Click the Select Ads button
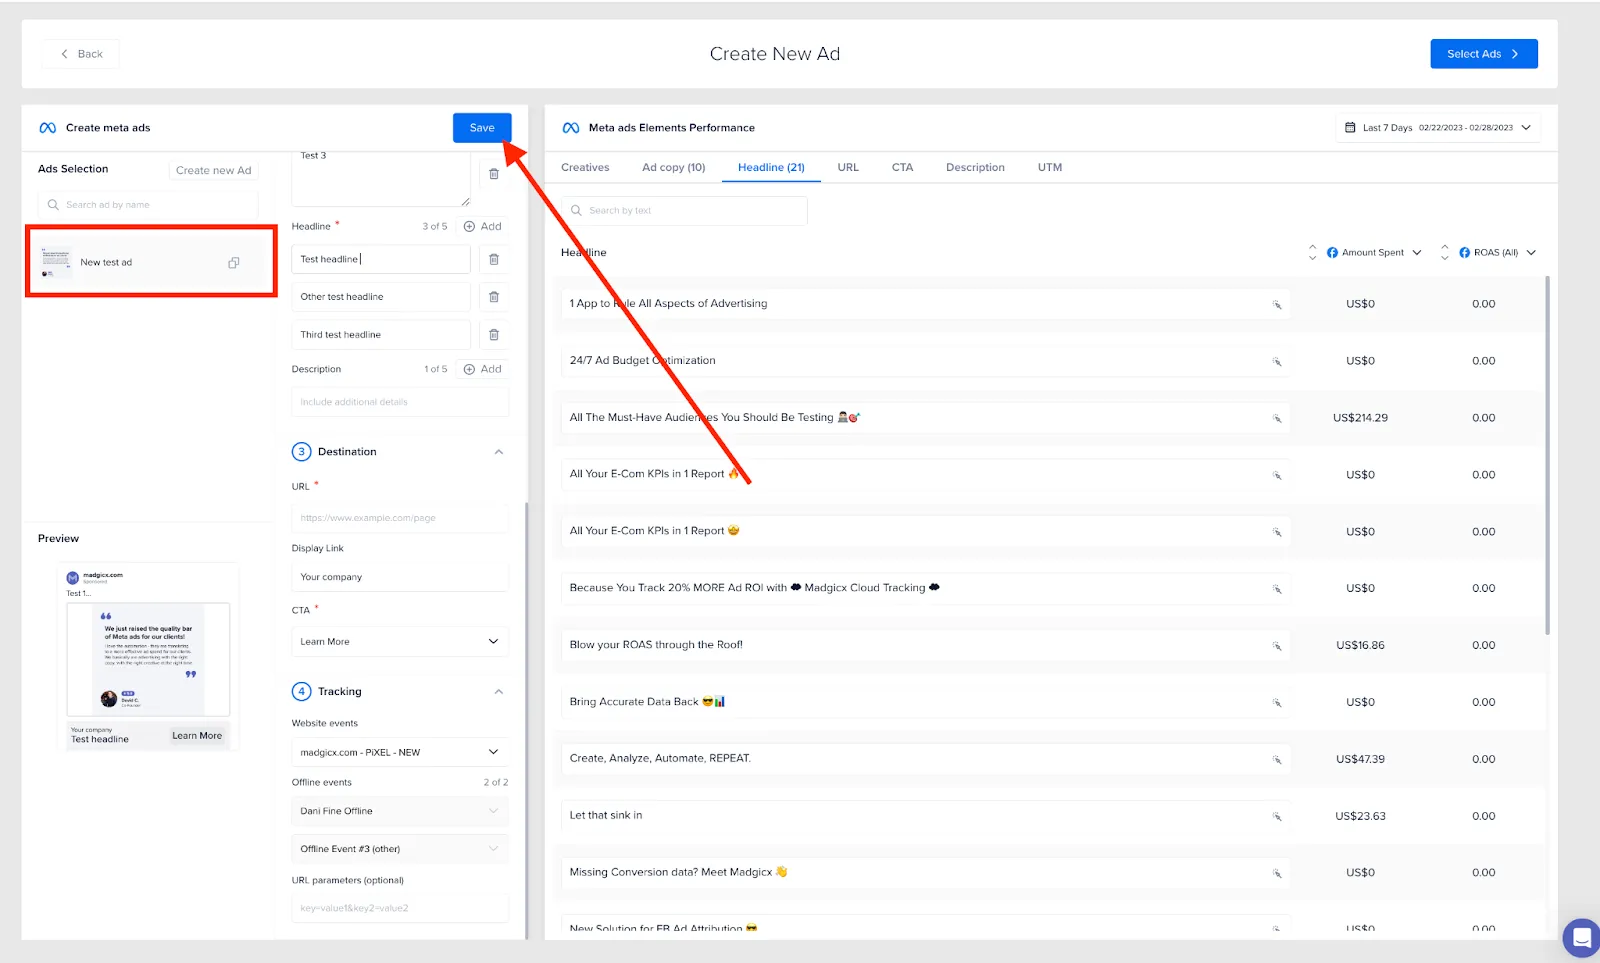The width and height of the screenshot is (1600, 963). pyautogui.click(x=1483, y=54)
